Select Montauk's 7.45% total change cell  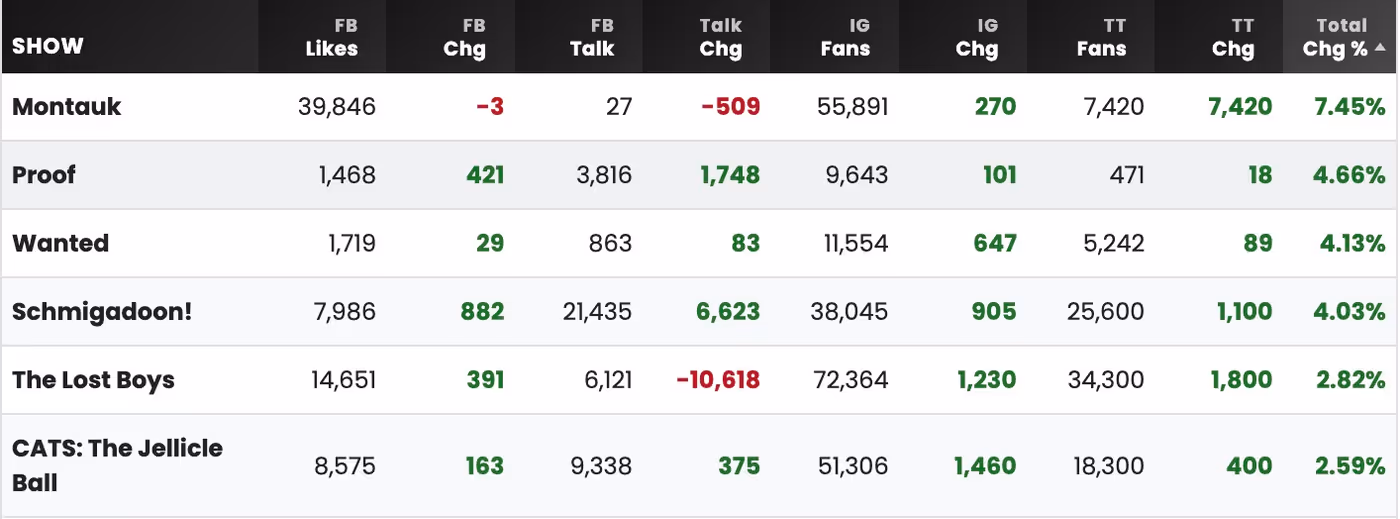pos(1350,106)
